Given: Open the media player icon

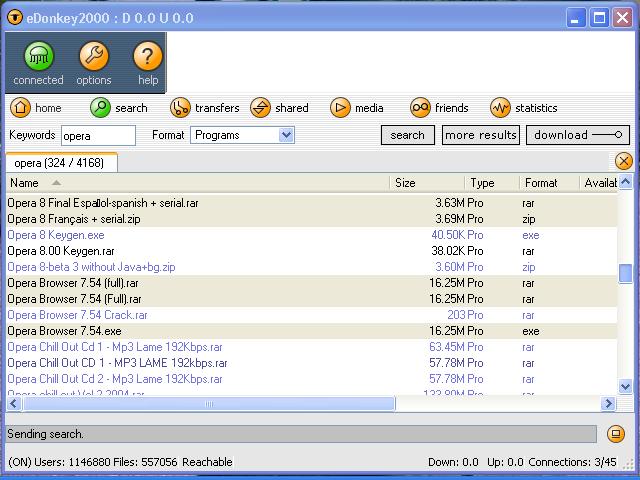Looking at the screenshot, I should click(x=340, y=108).
